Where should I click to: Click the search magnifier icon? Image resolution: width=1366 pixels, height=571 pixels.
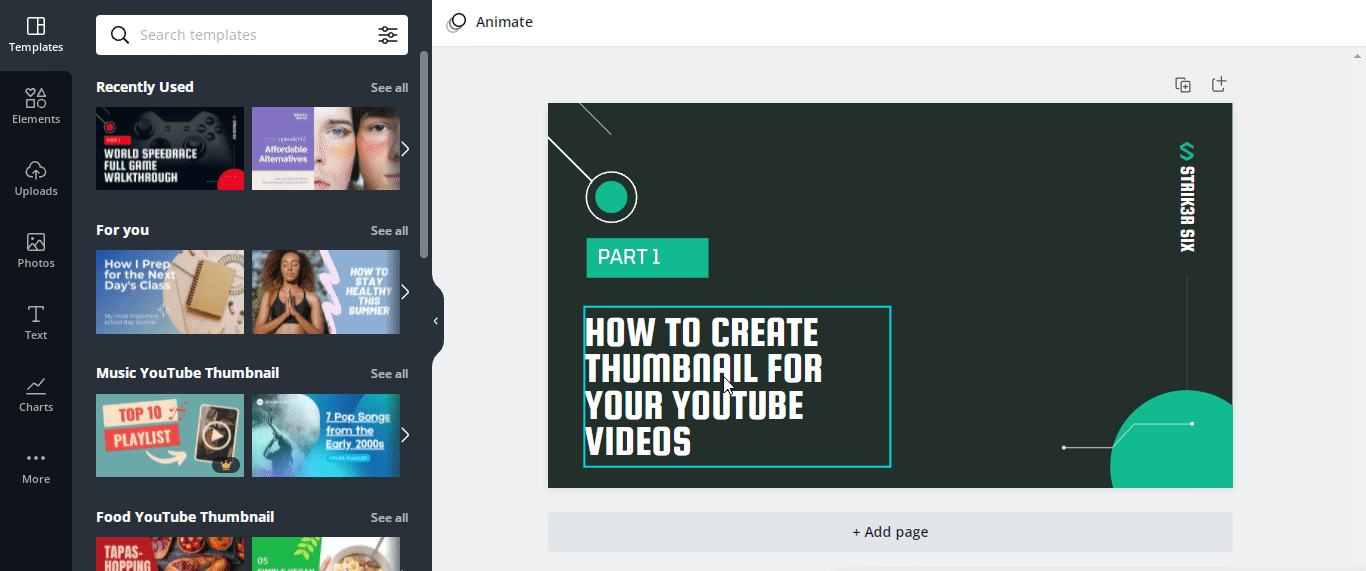(120, 35)
